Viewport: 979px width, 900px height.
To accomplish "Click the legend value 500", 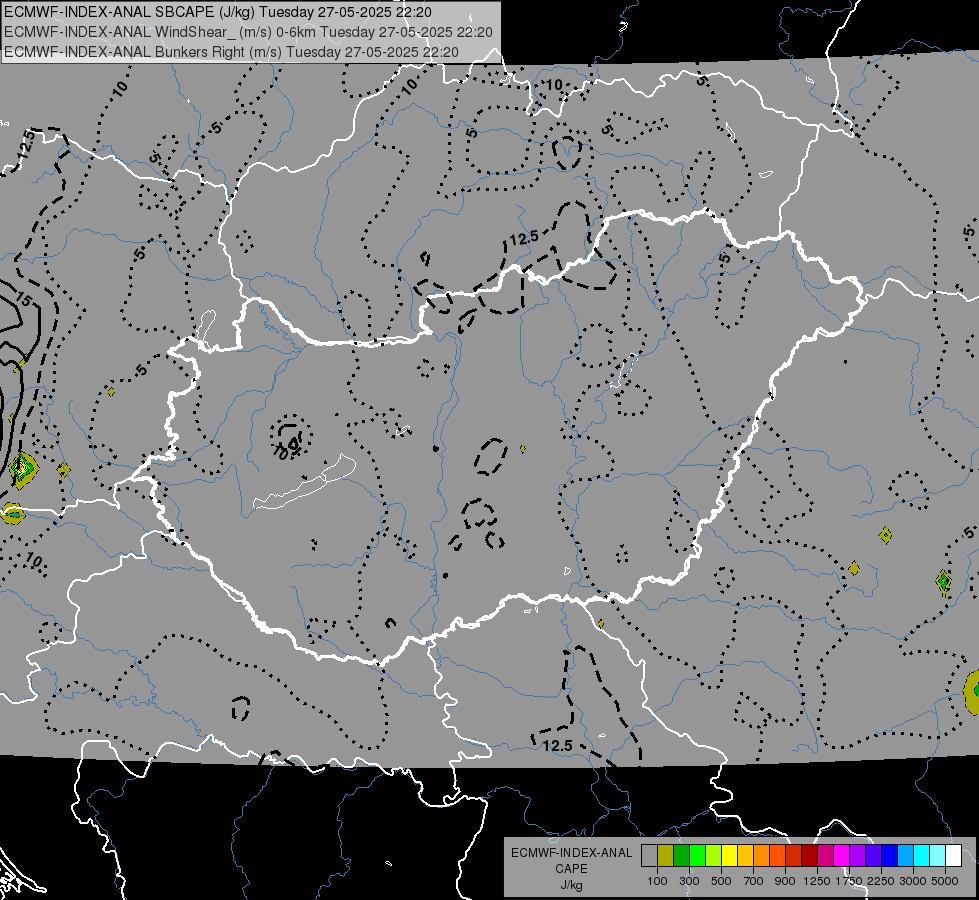I will [x=721, y=881].
